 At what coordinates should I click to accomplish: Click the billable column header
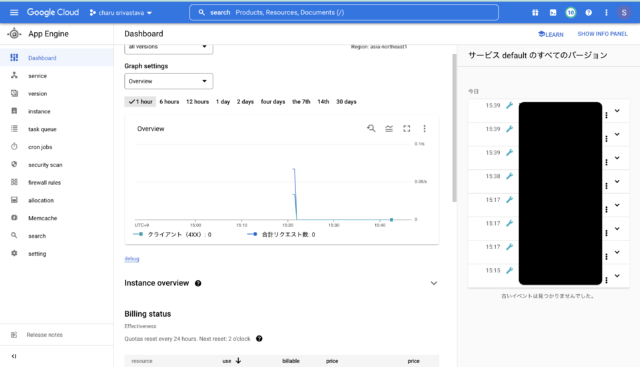tap(291, 361)
